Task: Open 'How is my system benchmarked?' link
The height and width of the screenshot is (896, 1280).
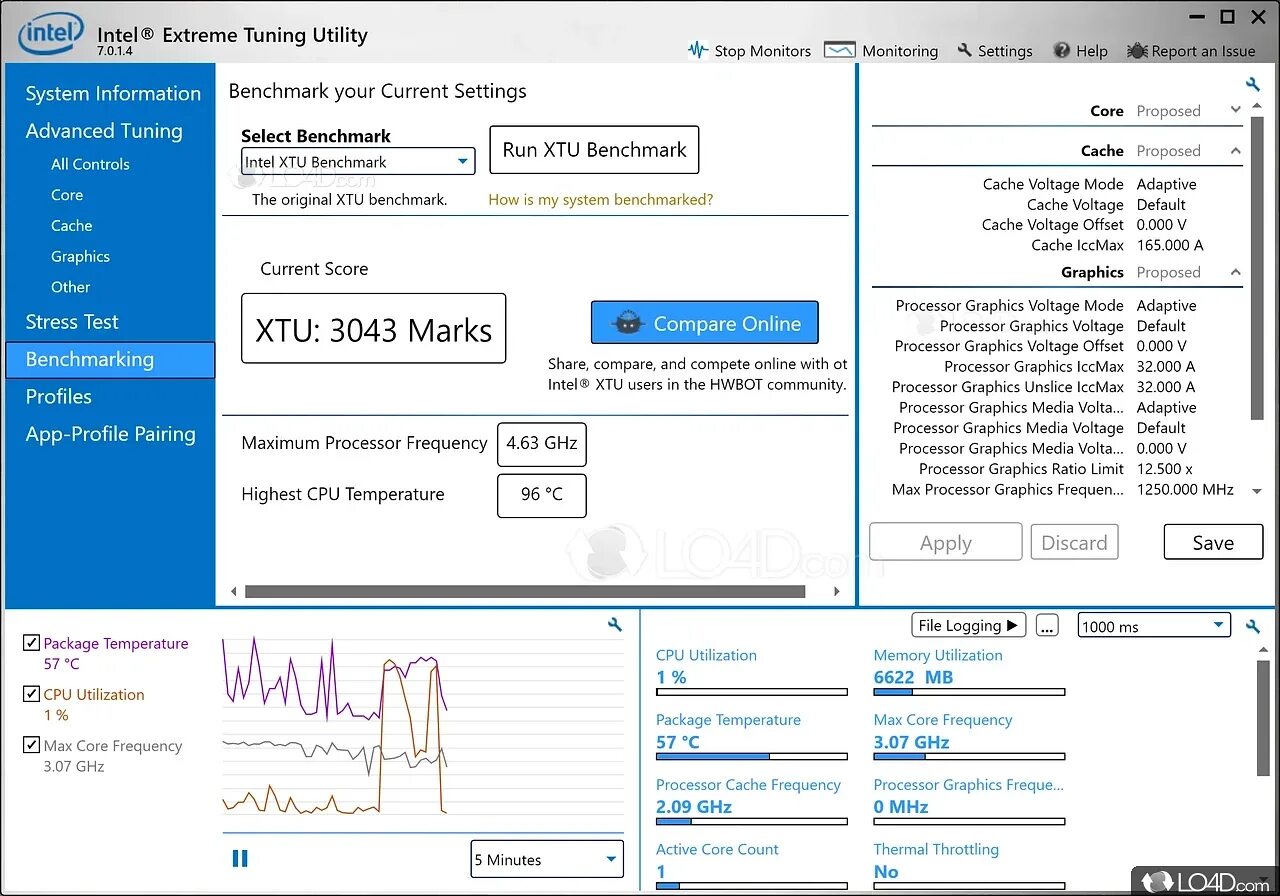Action: click(x=601, y=199)
